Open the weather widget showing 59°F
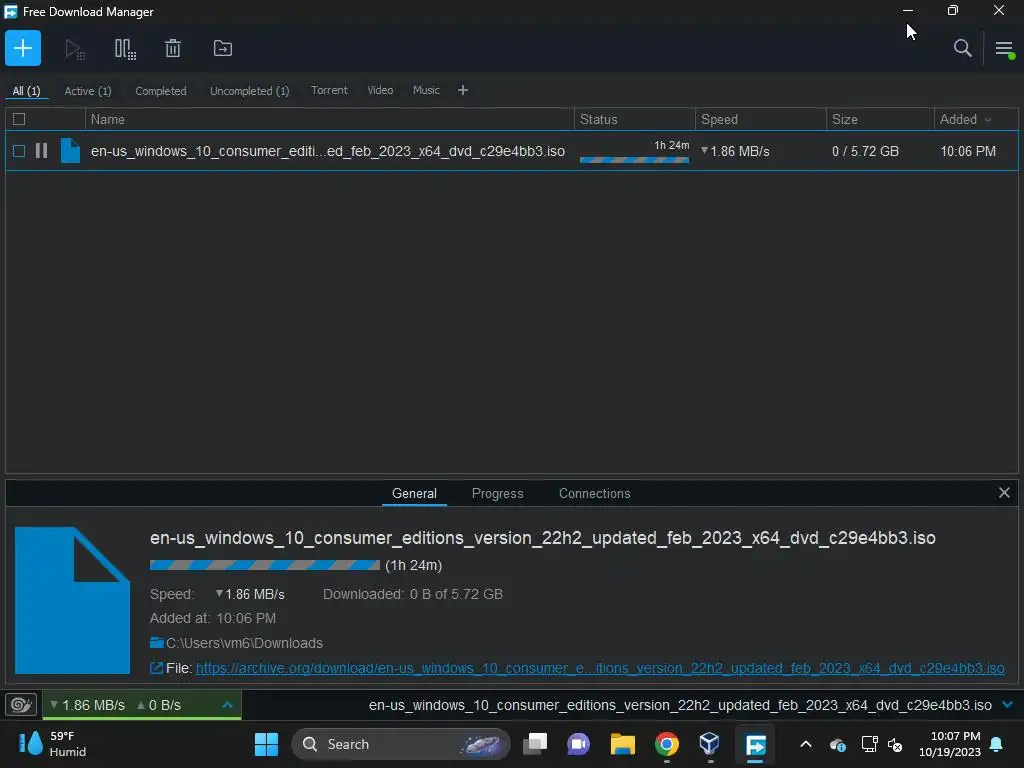This screenshot has width=1024, height=768. [52, 744]
